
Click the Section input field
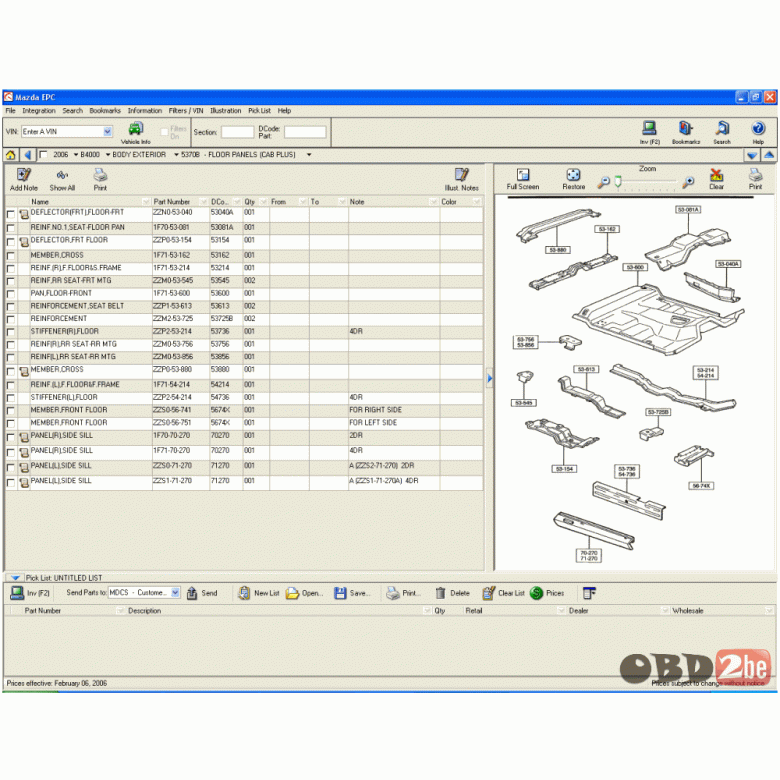(x=237, y=132)
